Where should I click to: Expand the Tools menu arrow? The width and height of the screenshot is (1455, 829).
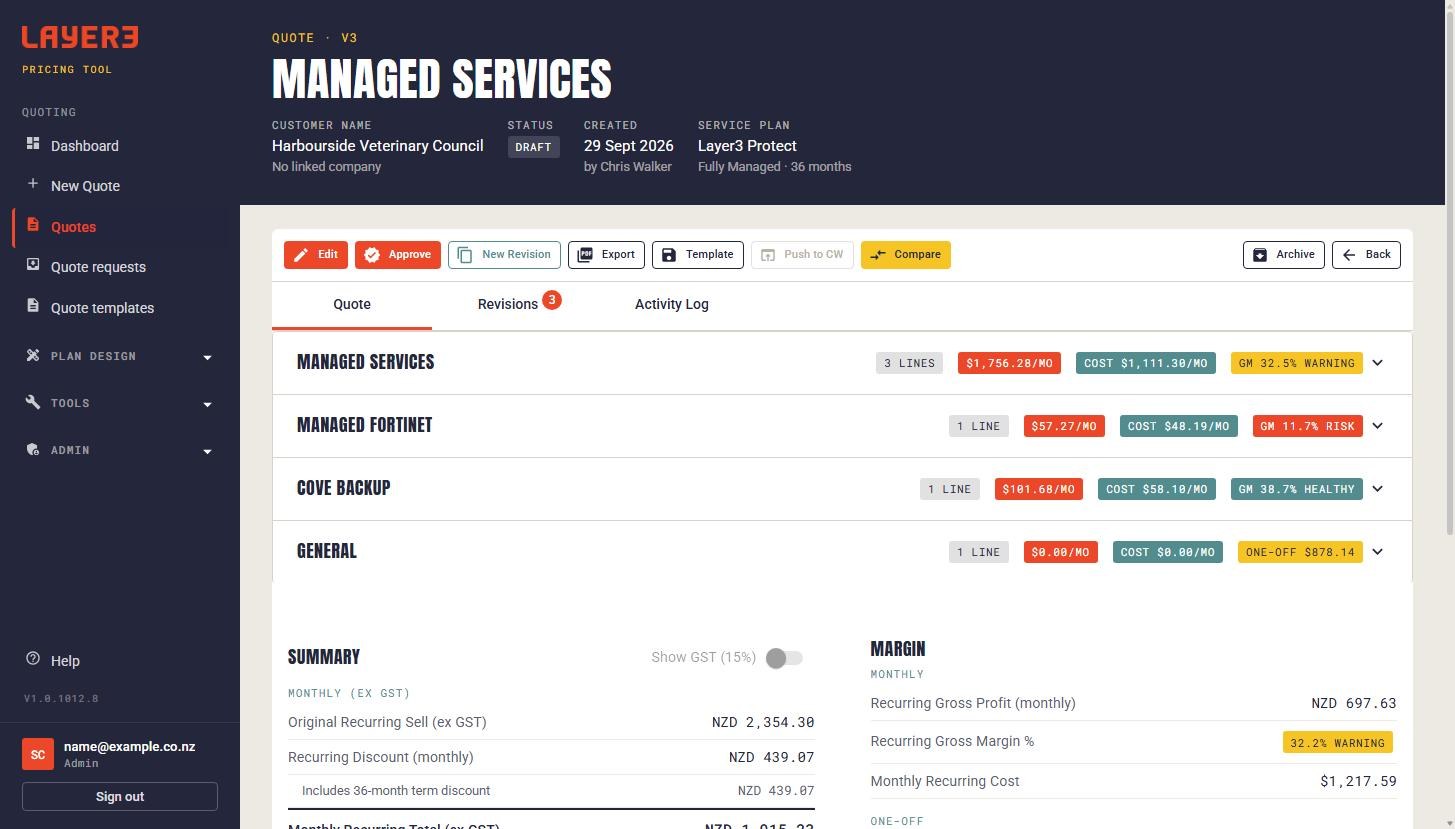pyautogui.click(x=207, y=404)
